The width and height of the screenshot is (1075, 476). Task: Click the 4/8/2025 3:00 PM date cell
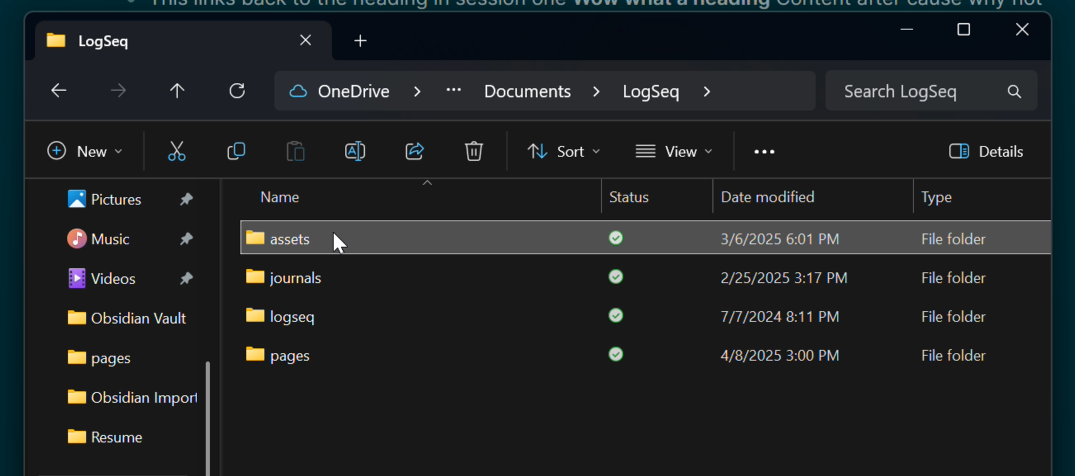coord(780,356)
